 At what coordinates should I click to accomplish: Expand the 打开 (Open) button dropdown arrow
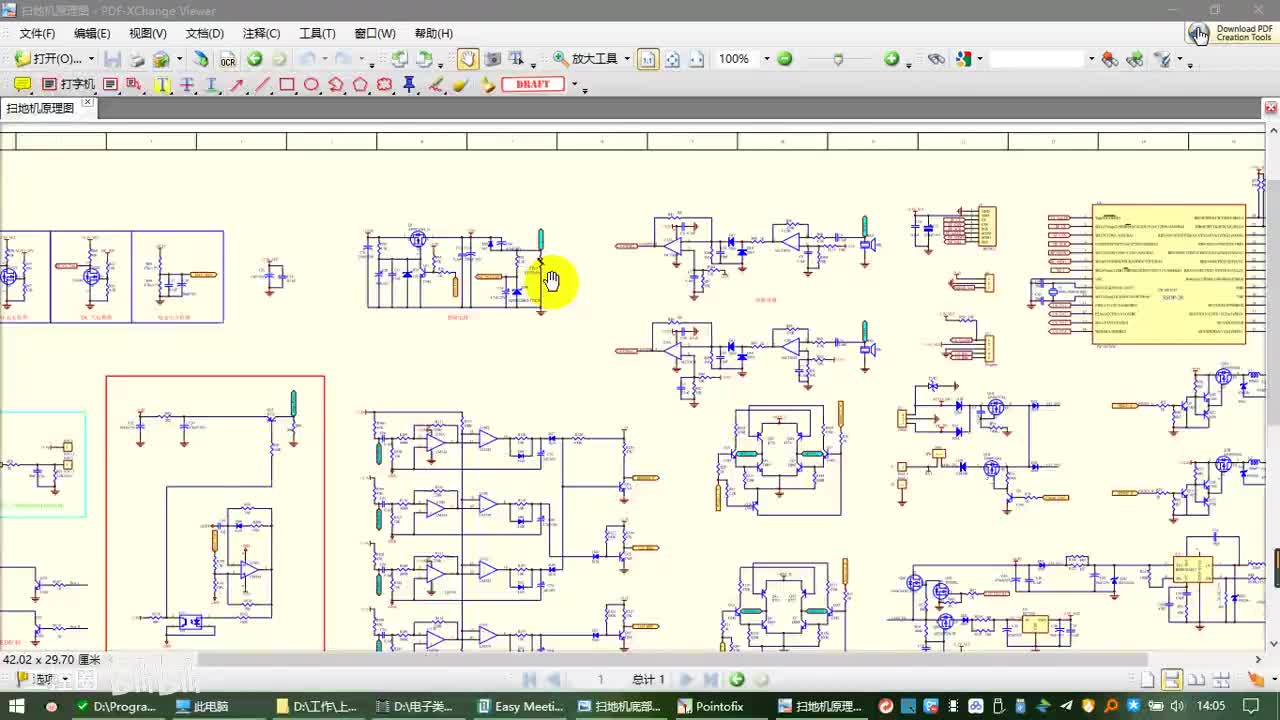click(x=91, y=59)
